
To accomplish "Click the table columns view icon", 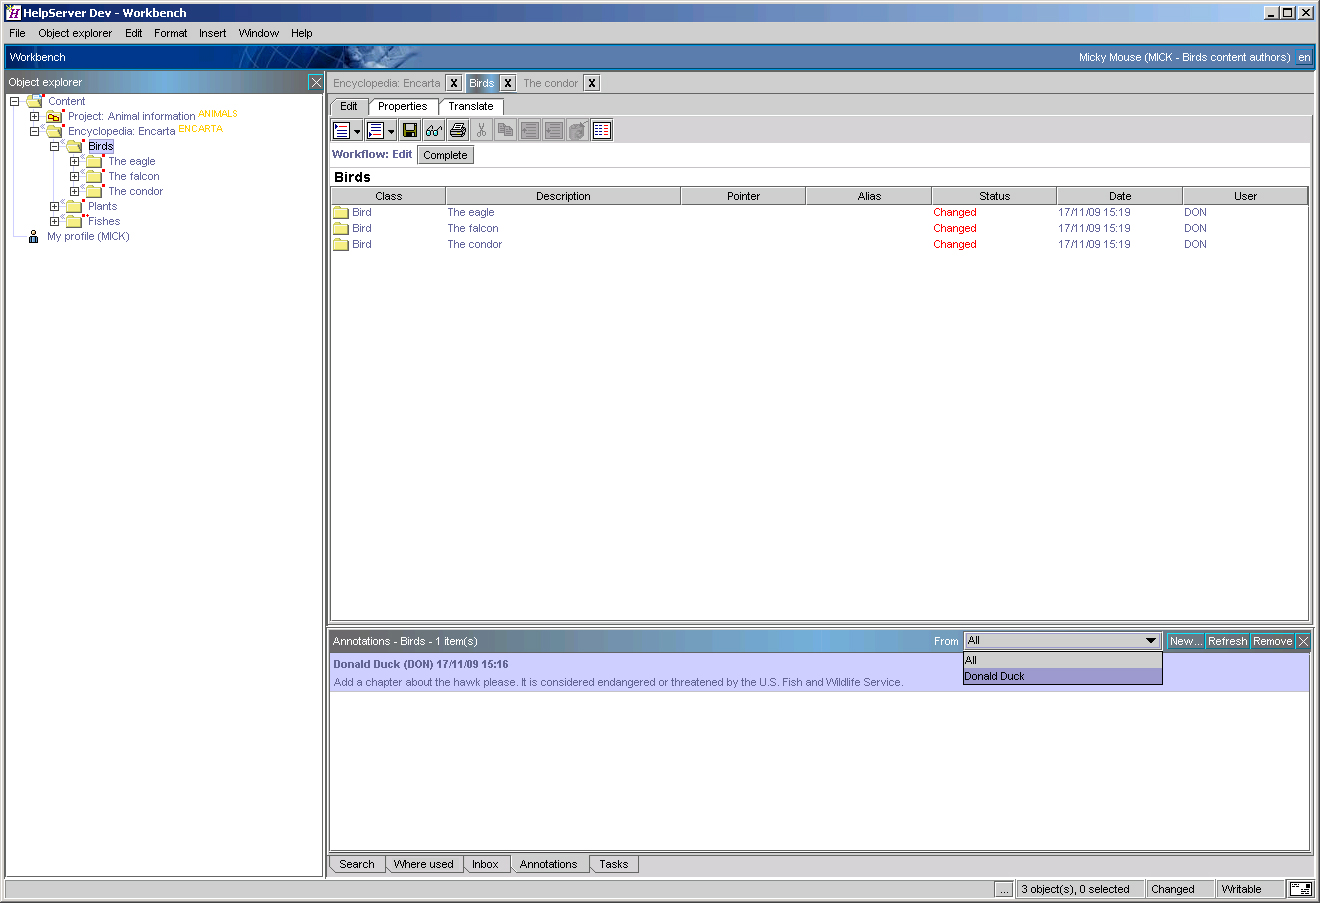I will (x=602, y=130).
